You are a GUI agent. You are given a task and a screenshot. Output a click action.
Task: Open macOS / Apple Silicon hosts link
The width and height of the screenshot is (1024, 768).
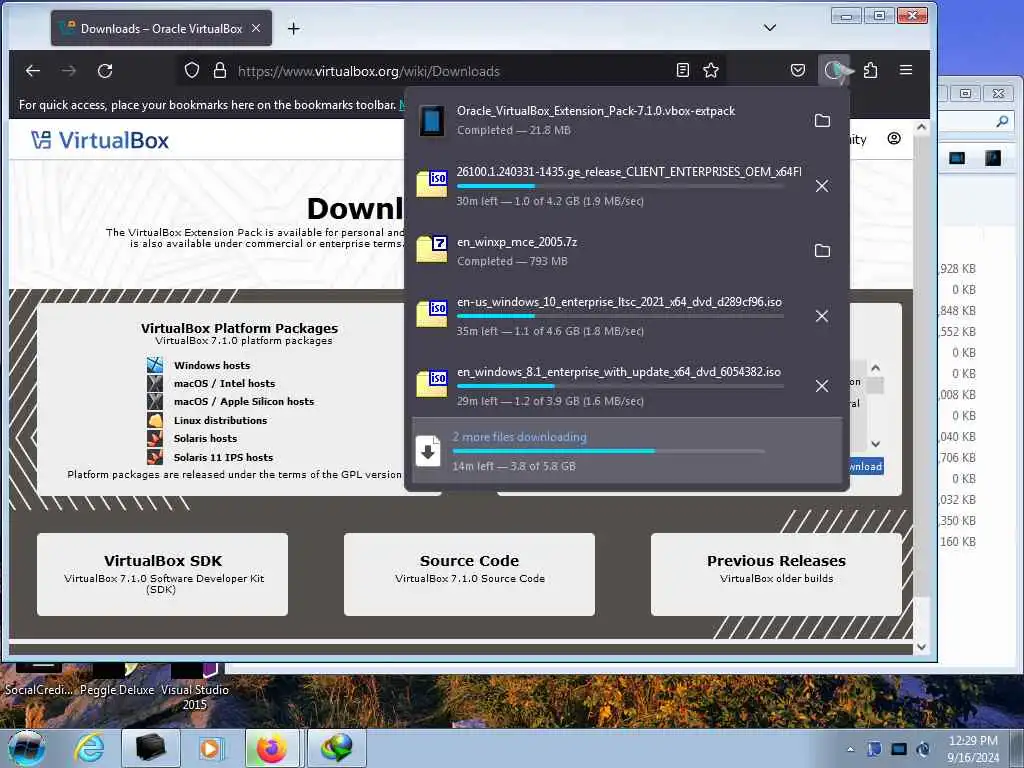(244, 402)
